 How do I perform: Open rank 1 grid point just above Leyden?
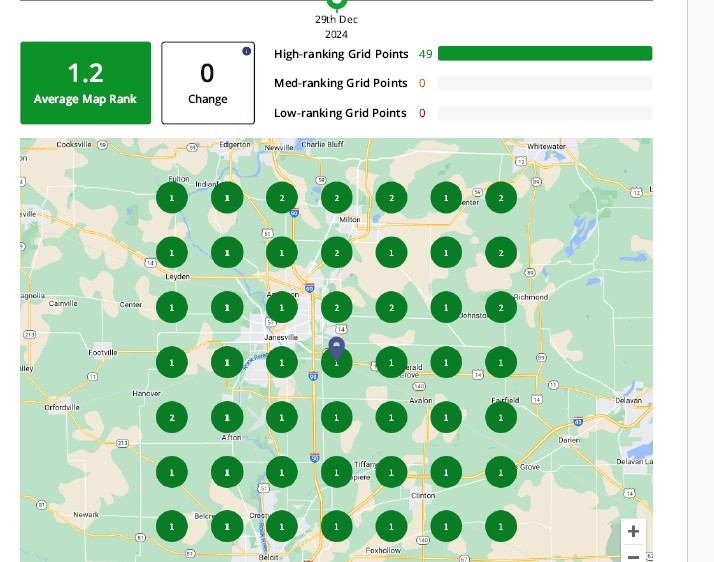pyautogui.click(x=172, y=253)
